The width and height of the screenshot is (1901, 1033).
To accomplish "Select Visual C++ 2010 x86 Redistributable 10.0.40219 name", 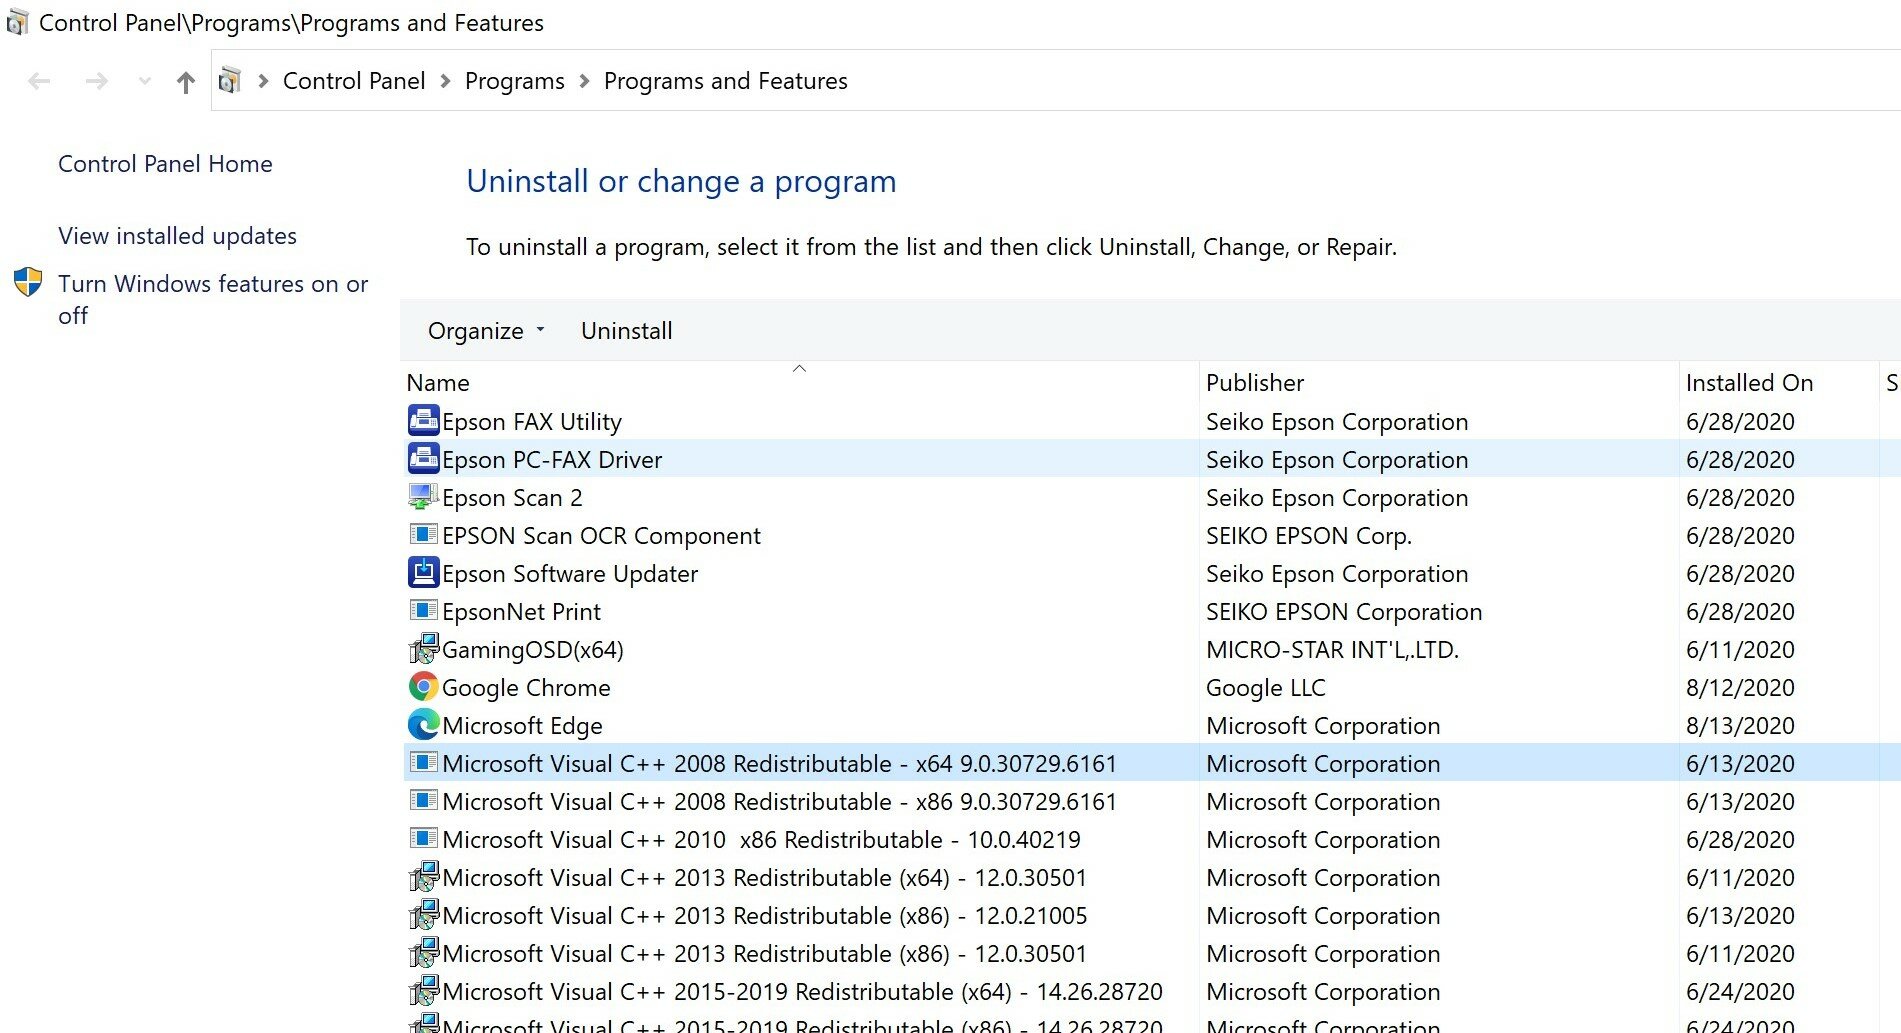I will [761, 840].
